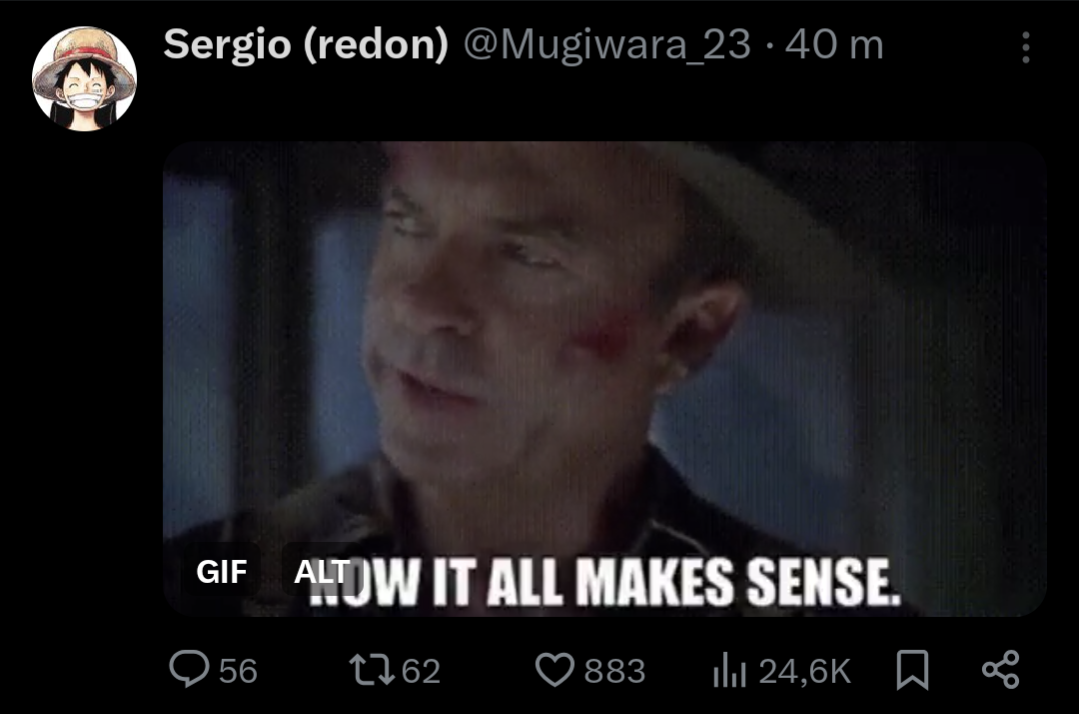Open the tweet via 40 m timestamp

click(834, 45)
